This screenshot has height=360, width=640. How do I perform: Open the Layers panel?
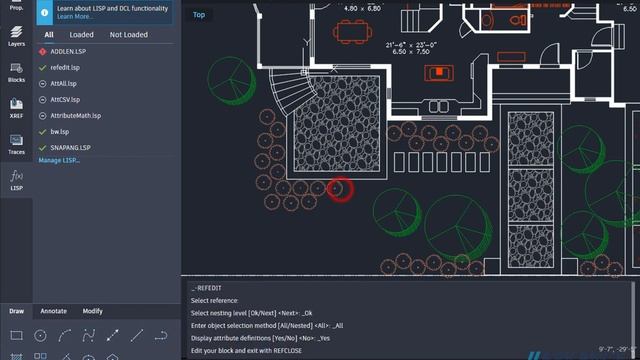[16, 36]
